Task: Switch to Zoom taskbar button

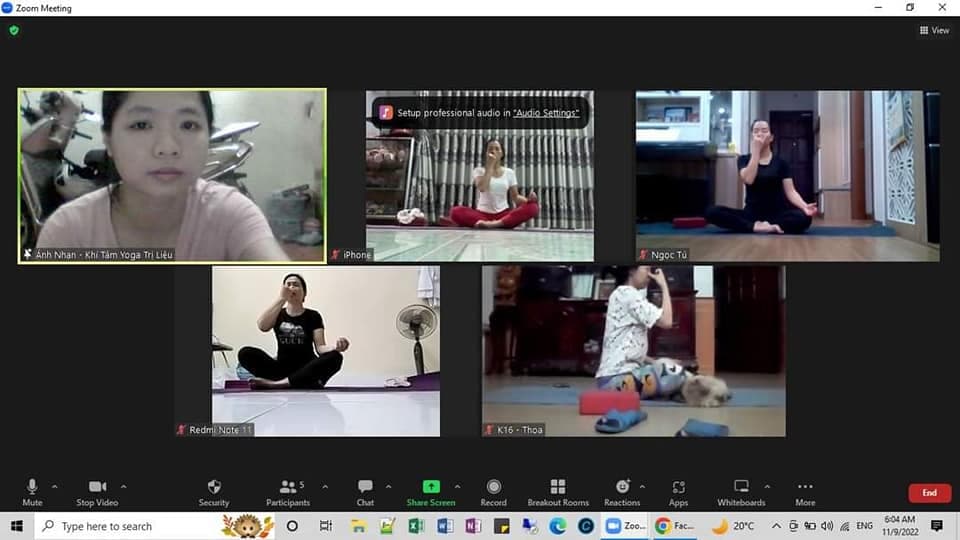Action: pos(625,526)
